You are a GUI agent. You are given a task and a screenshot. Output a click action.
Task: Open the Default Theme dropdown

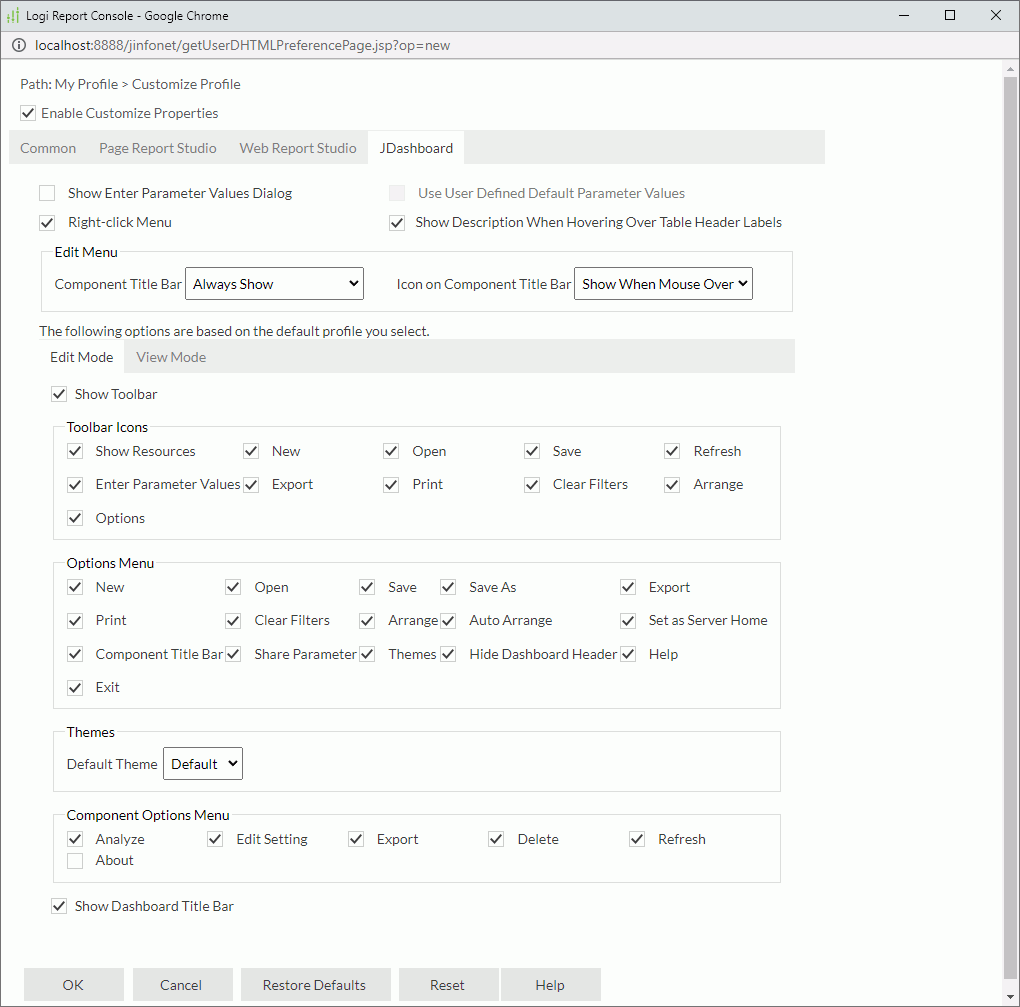pos(202,763)
